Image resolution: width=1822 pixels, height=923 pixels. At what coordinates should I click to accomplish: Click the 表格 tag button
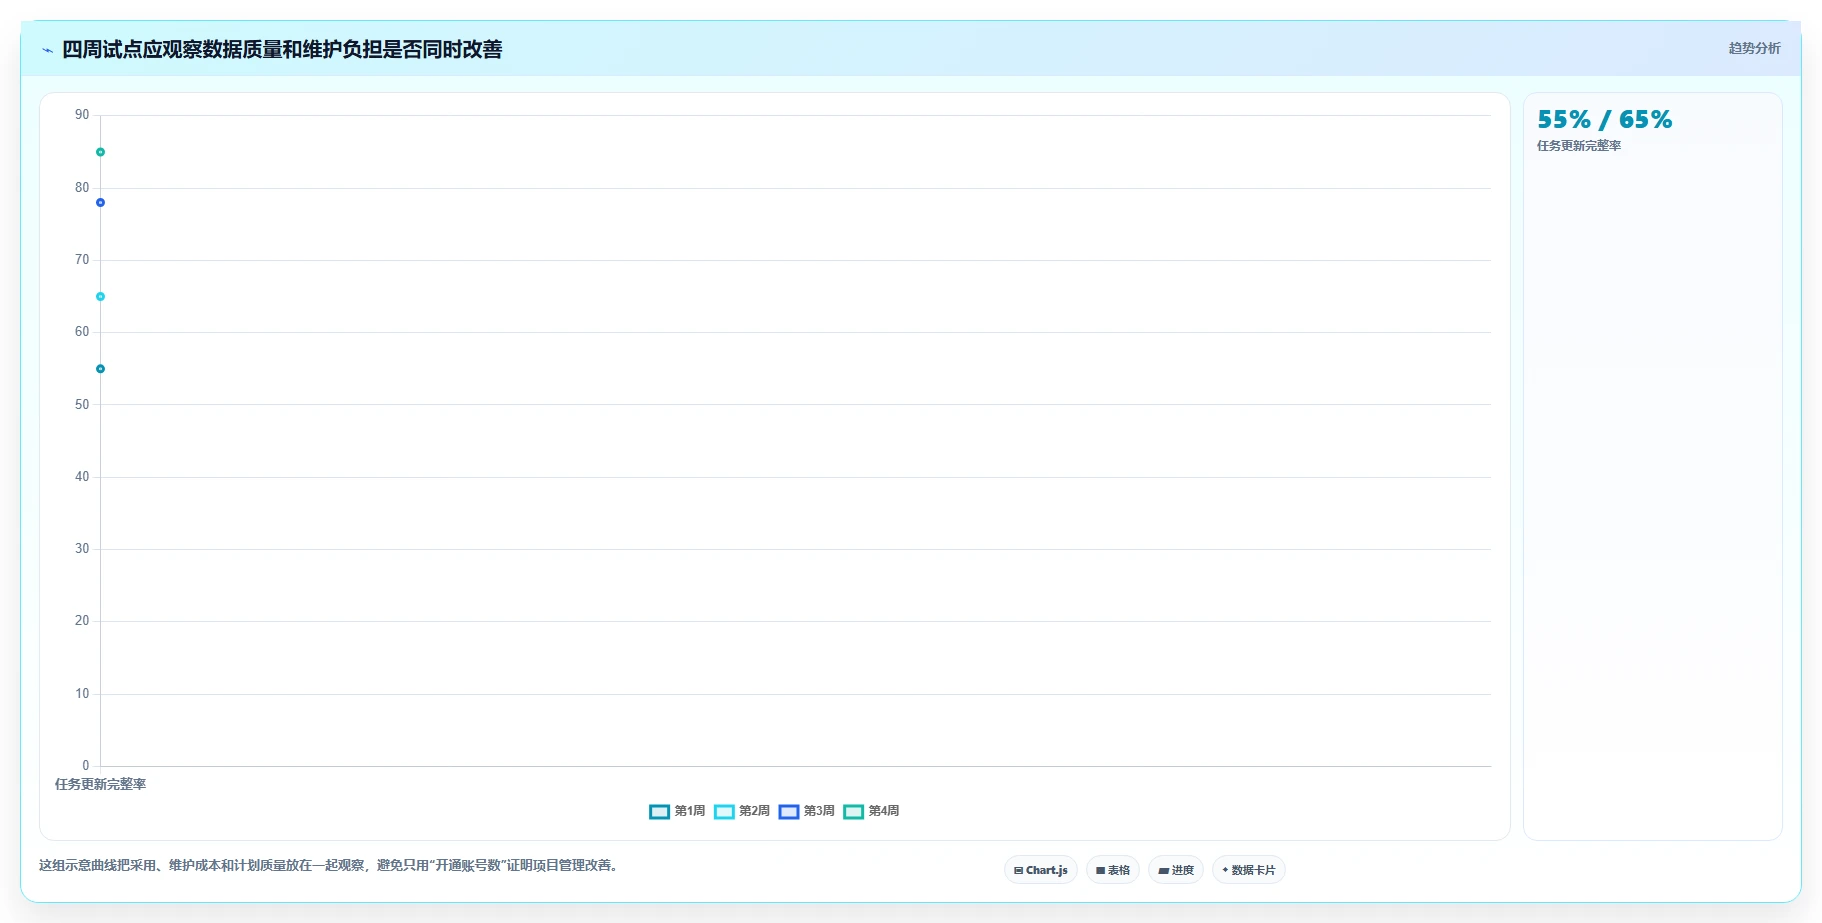[x=1113, y=870]
